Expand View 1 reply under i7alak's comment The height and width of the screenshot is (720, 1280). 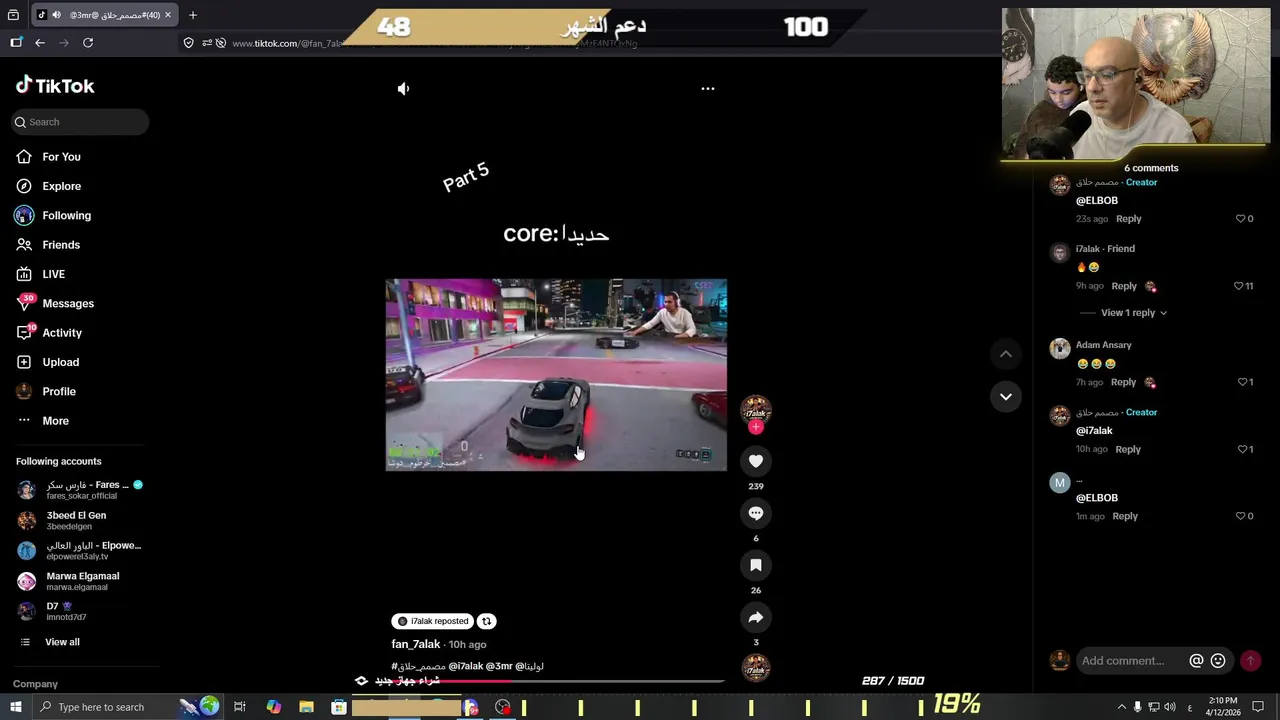click(x=1134, y=313)
